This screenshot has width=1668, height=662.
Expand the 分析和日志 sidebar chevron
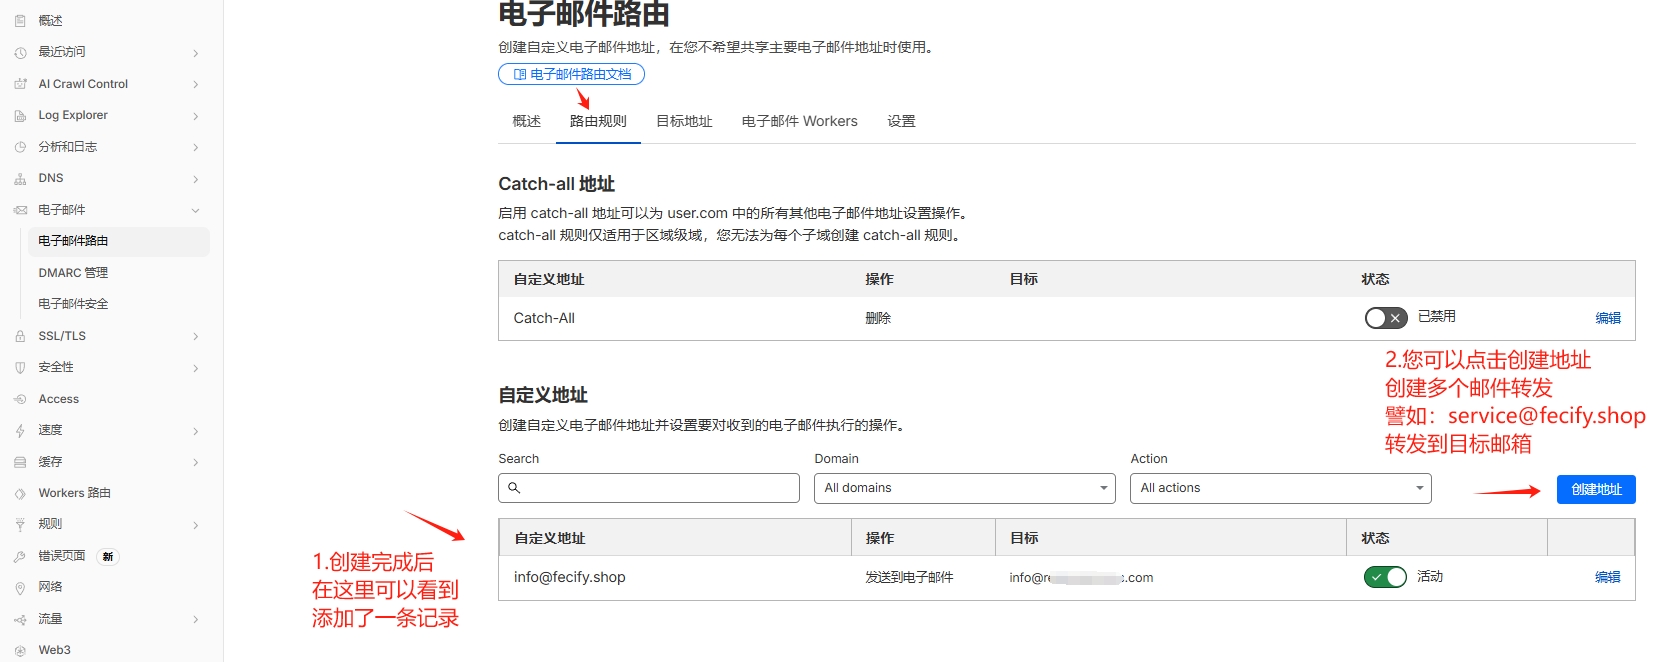pyautogui.click(x=196, y=148)
